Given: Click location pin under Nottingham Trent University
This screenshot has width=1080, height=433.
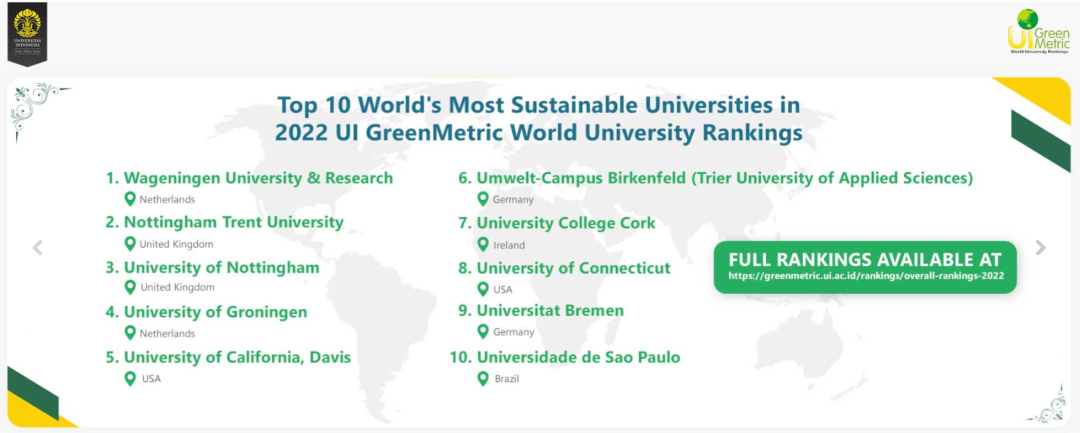Looking at the screenshot, I should (x=129, y=244).
